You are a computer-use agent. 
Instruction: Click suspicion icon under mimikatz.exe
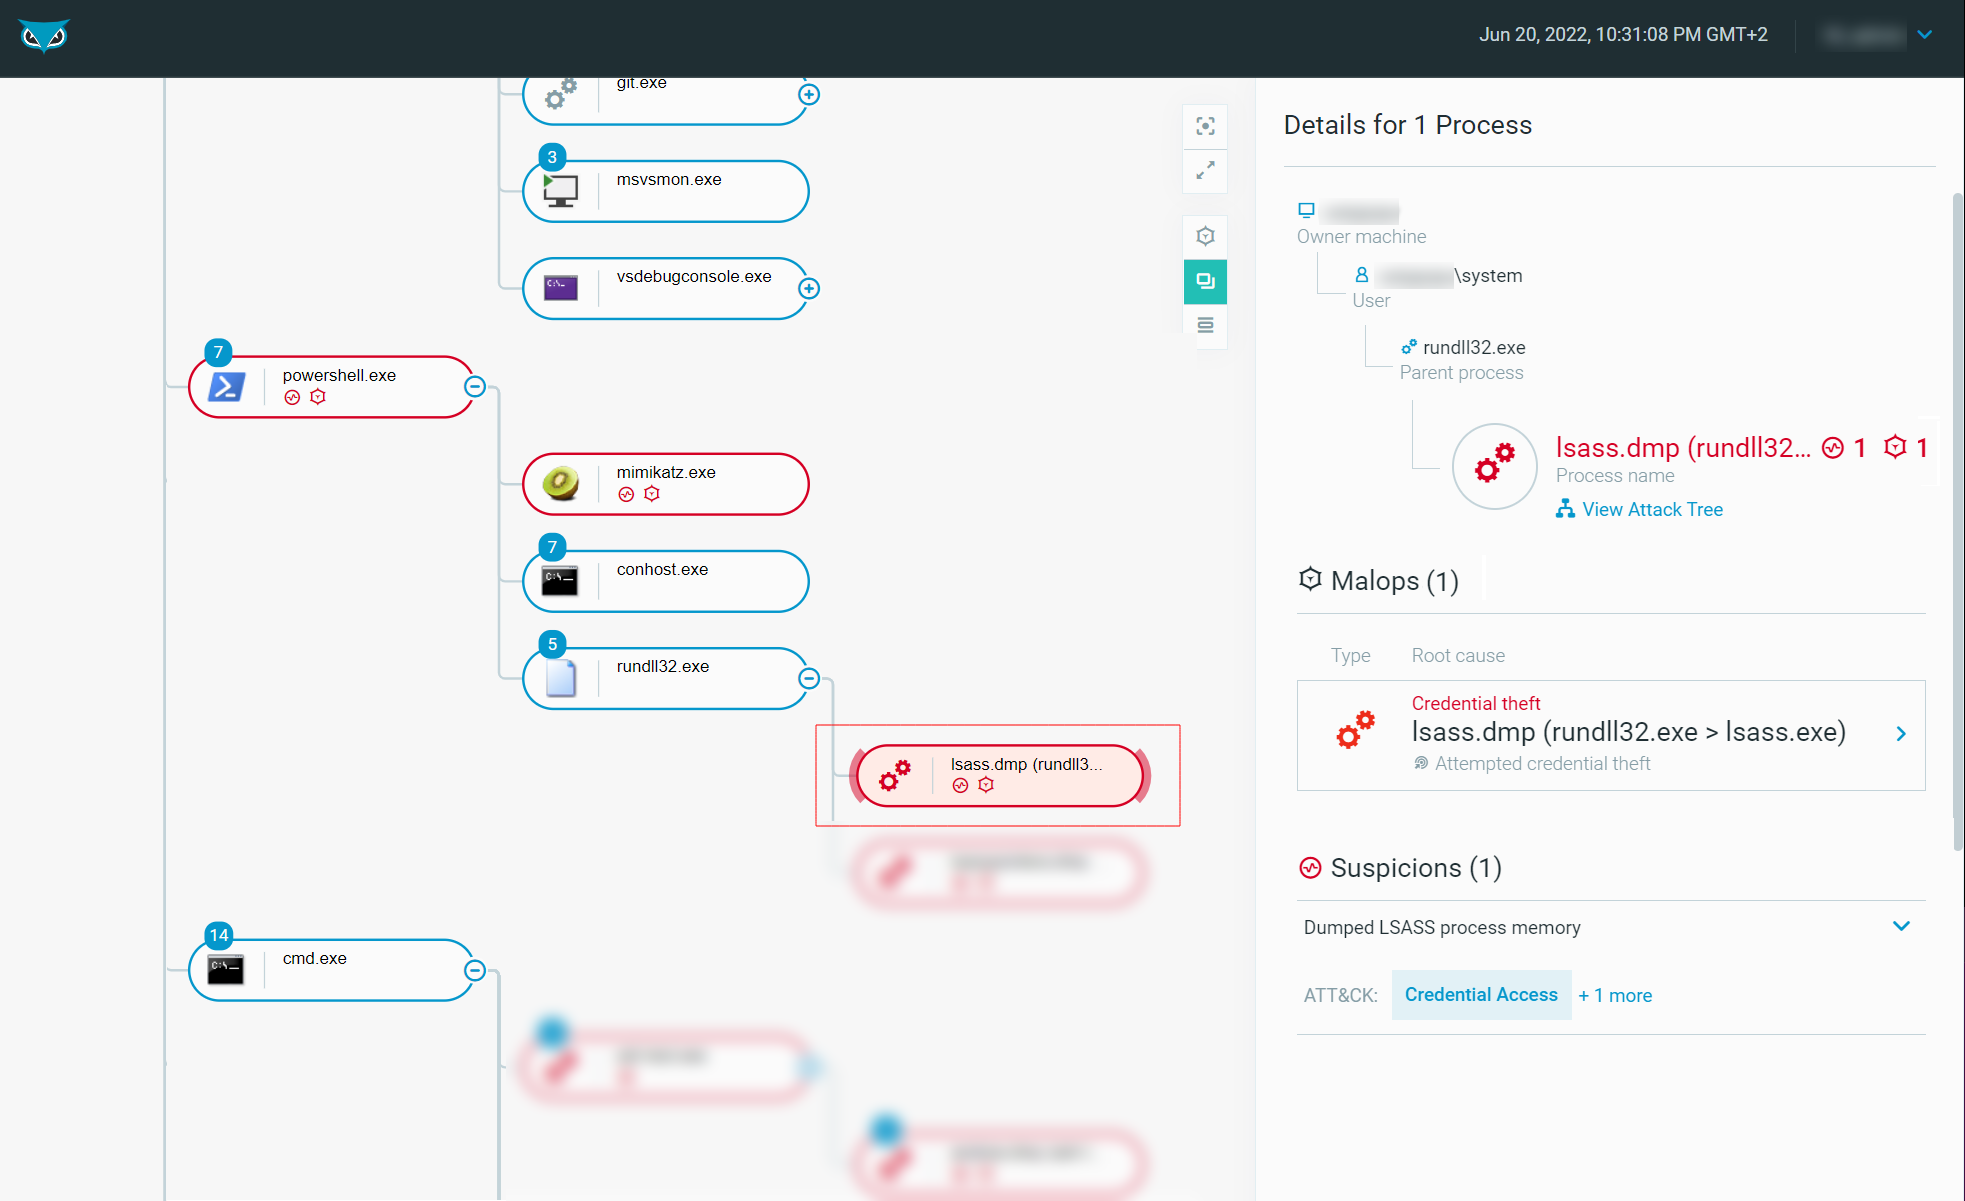[626, 494]
